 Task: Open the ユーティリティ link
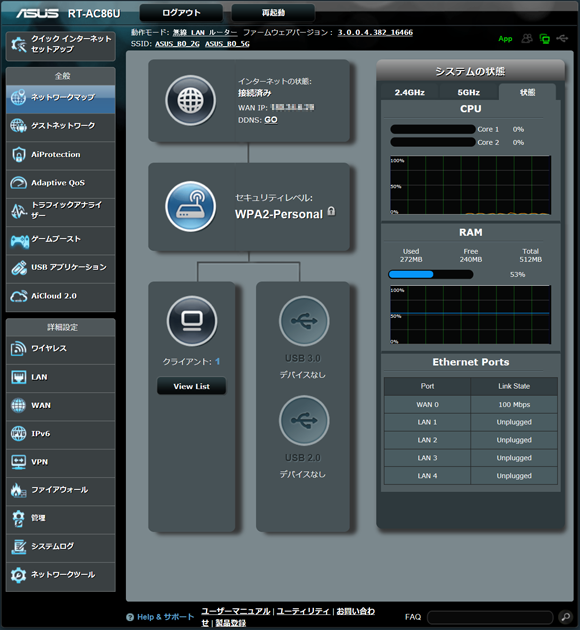[303, 611]
